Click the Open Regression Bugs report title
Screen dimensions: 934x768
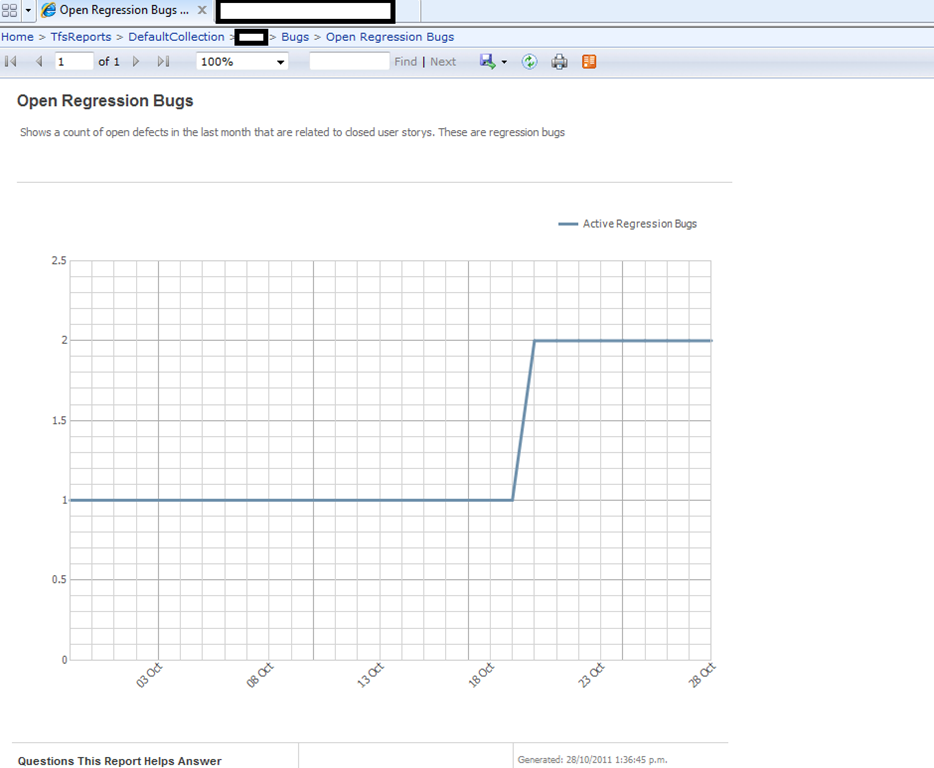(105, 101)
